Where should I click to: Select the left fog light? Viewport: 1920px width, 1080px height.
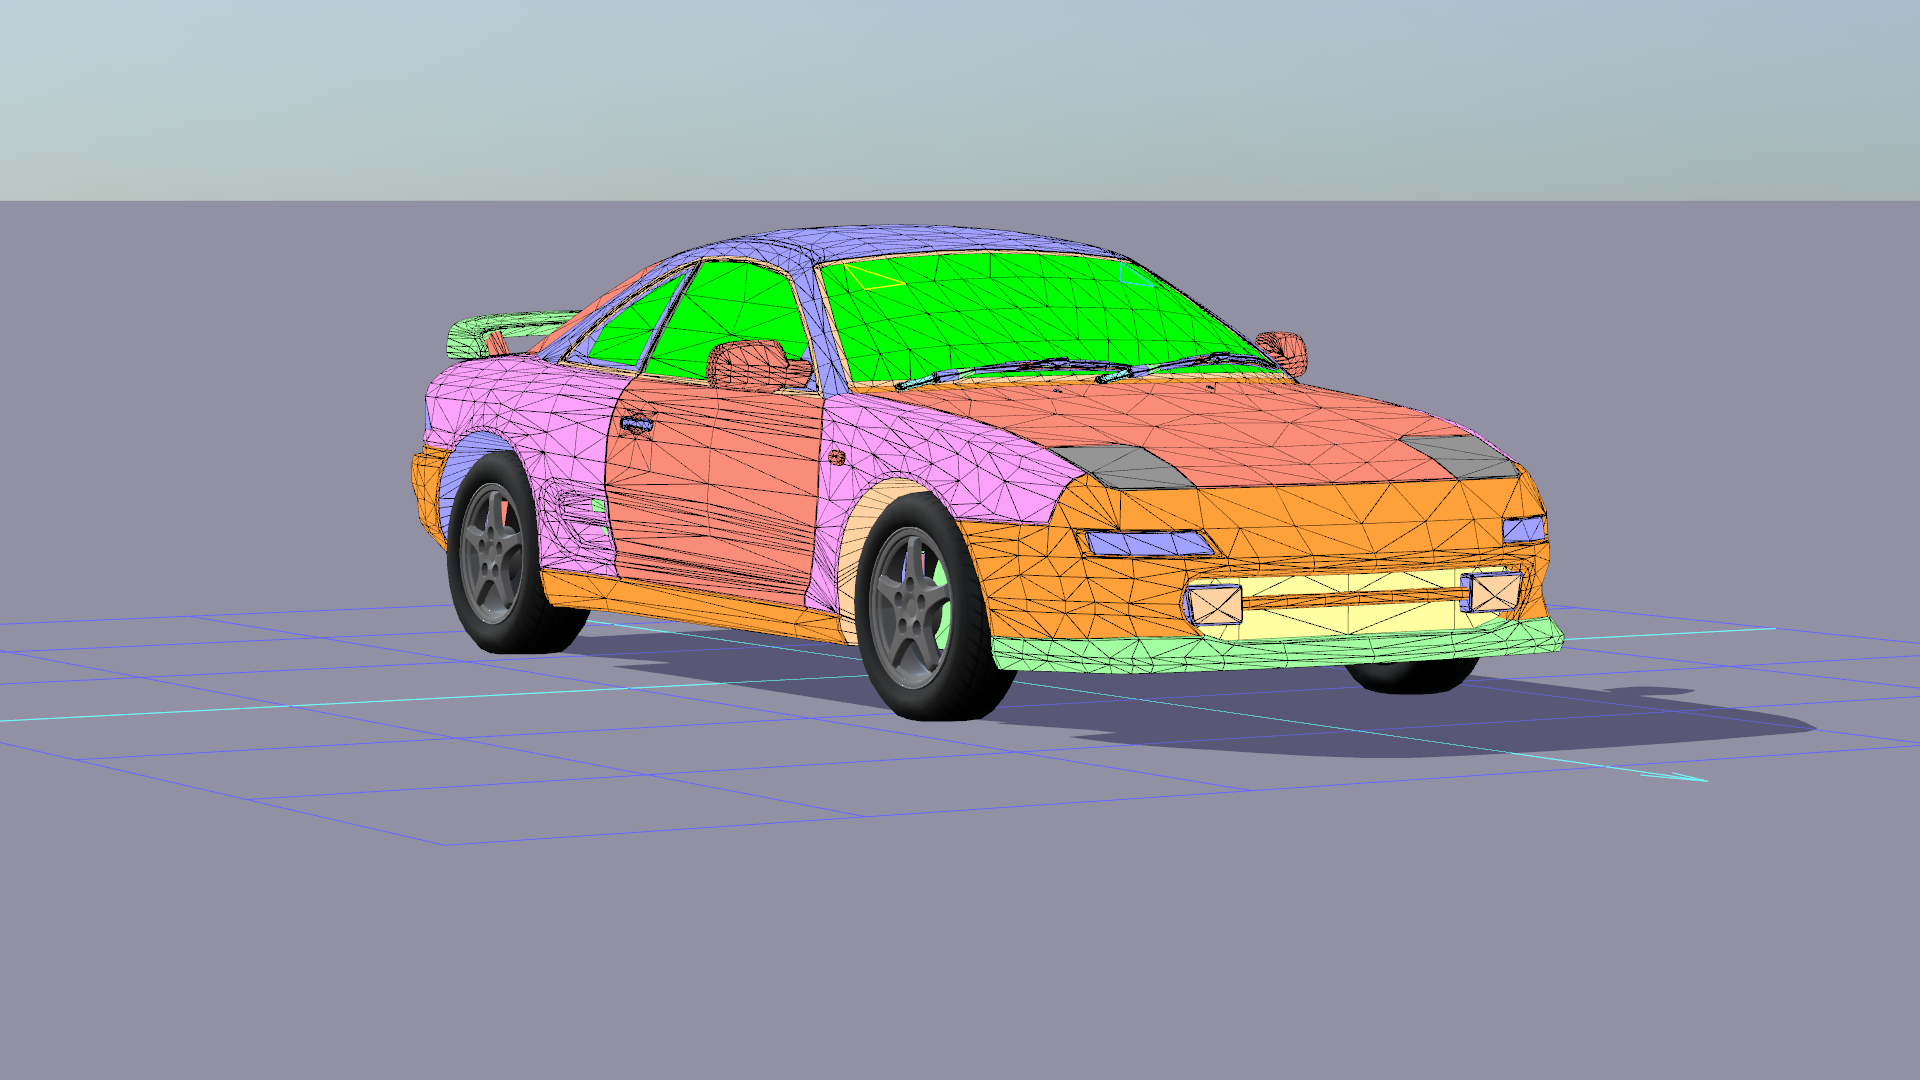coord(1215,603)
